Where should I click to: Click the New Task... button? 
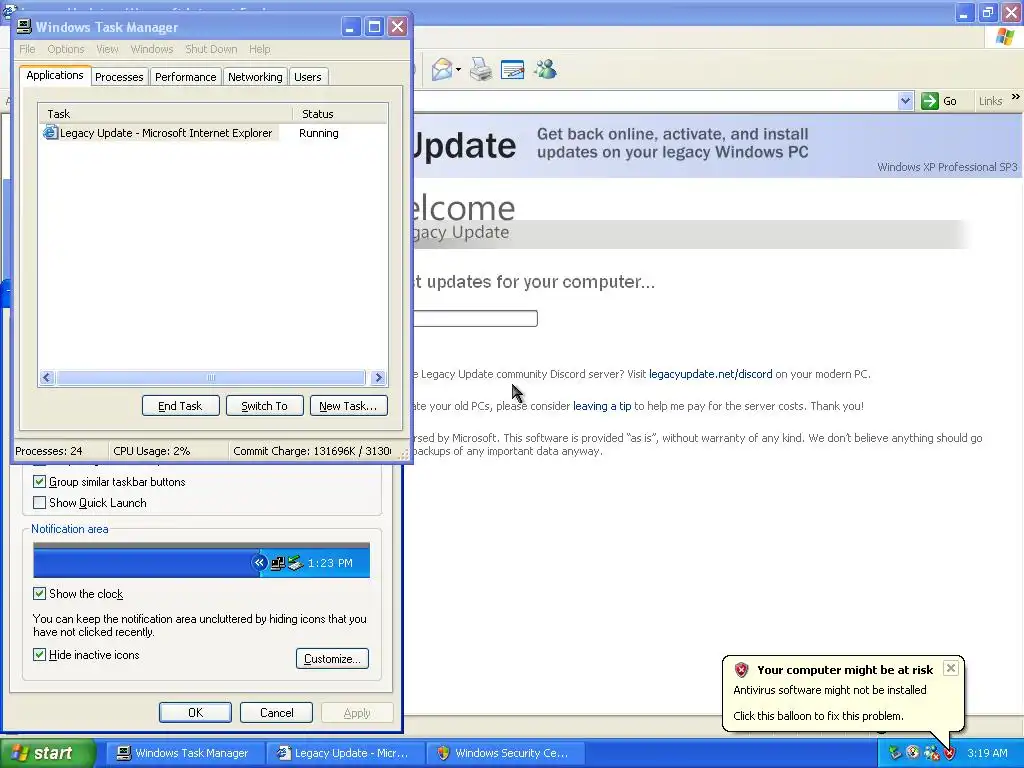point(348,406)
